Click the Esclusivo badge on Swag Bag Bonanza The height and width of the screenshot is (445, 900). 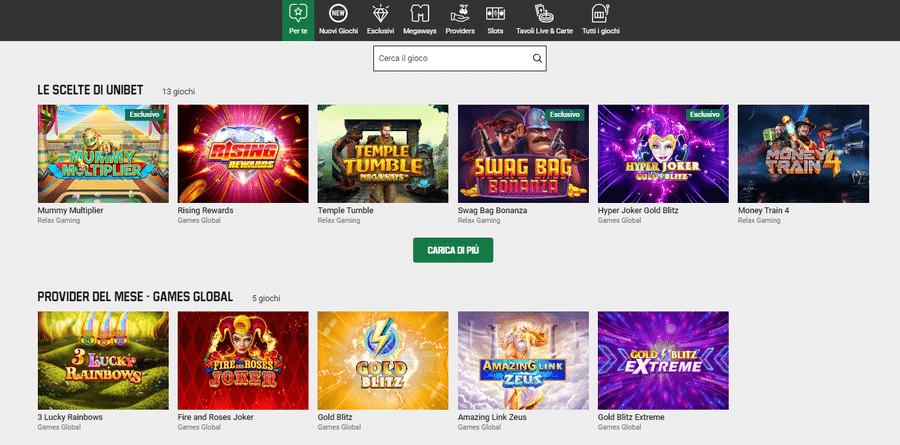[565, 115]
